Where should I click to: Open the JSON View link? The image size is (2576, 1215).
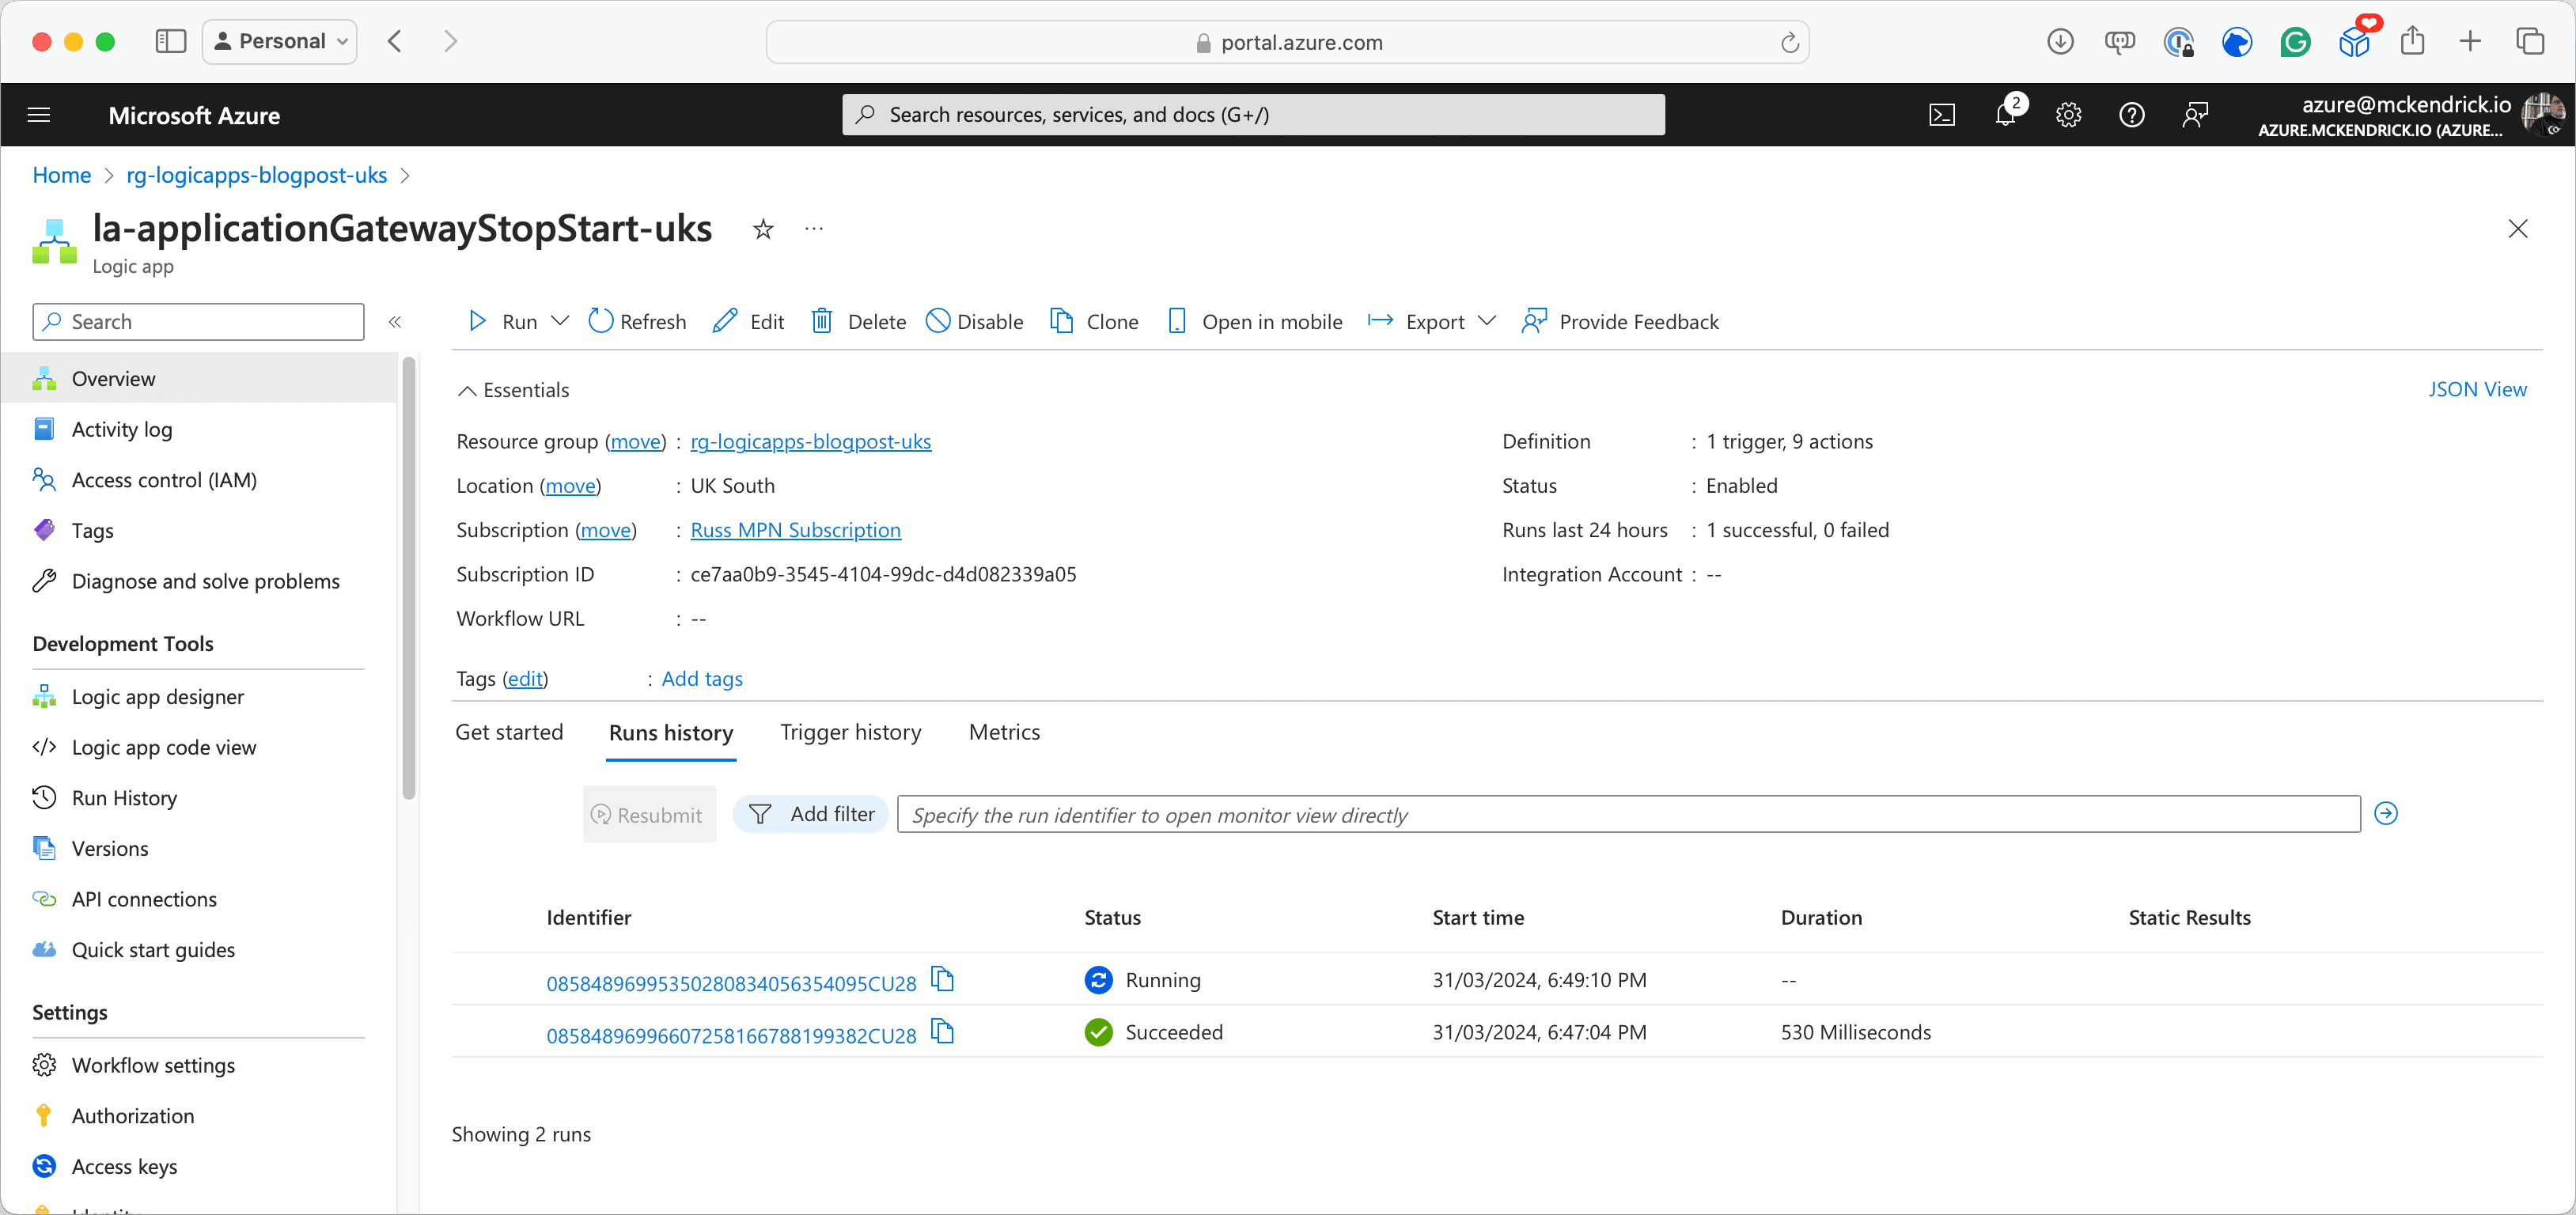tap(2476, 389)
